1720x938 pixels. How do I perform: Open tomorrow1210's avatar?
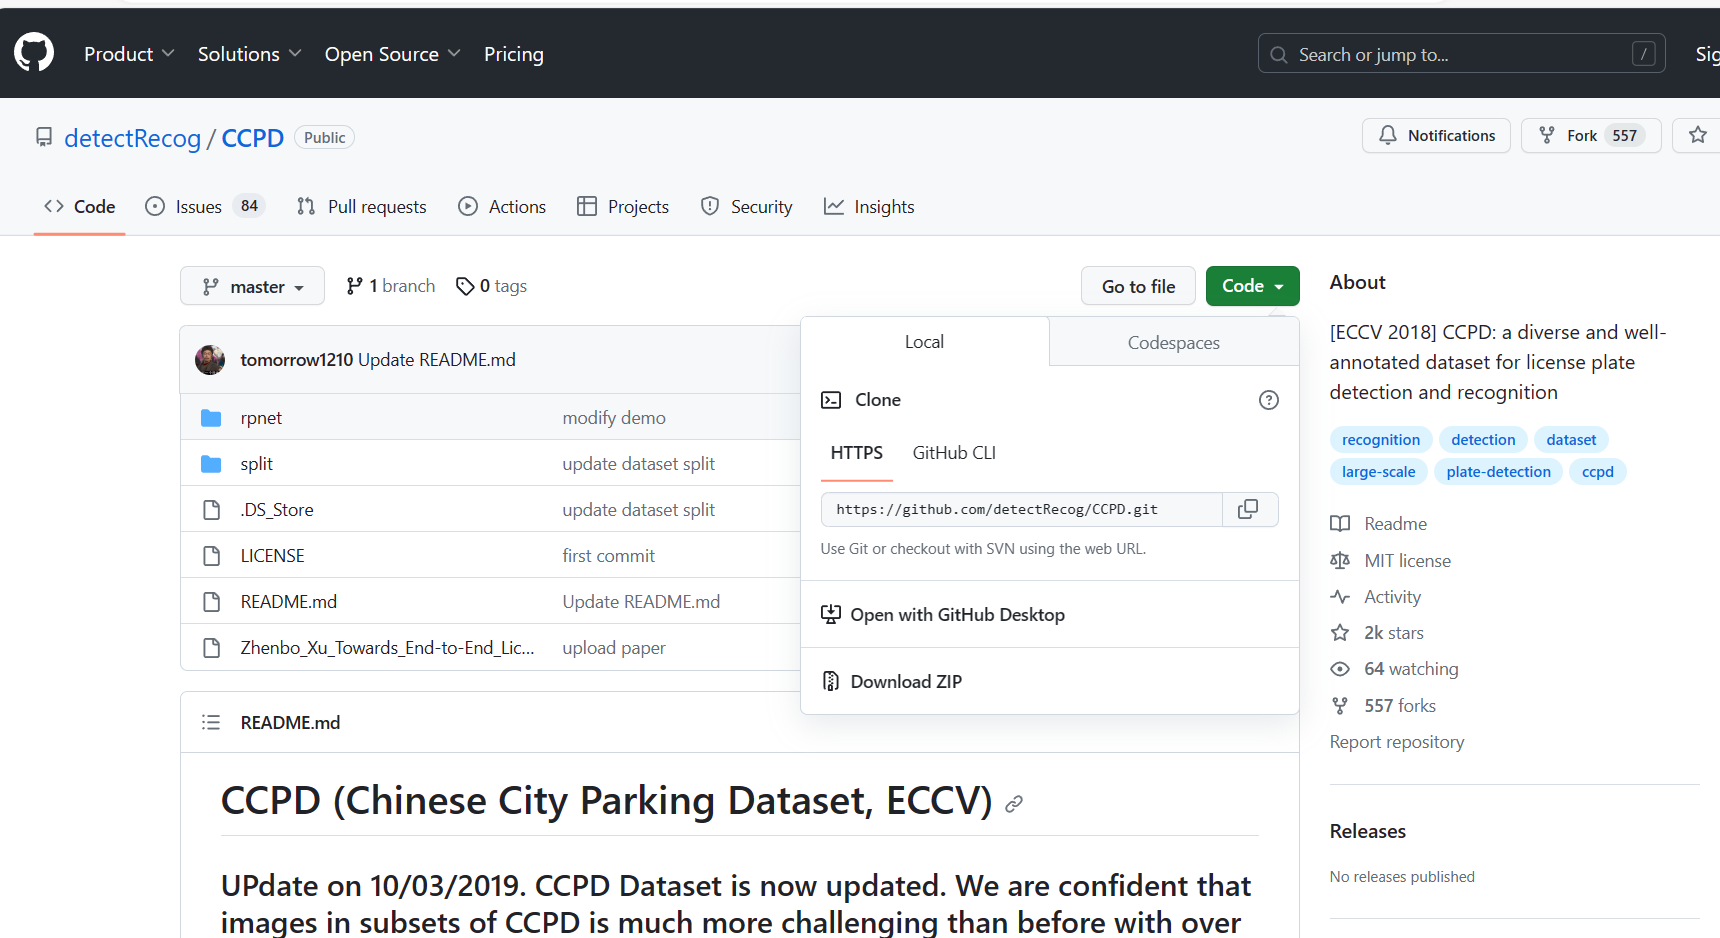(x=210, y=360)
